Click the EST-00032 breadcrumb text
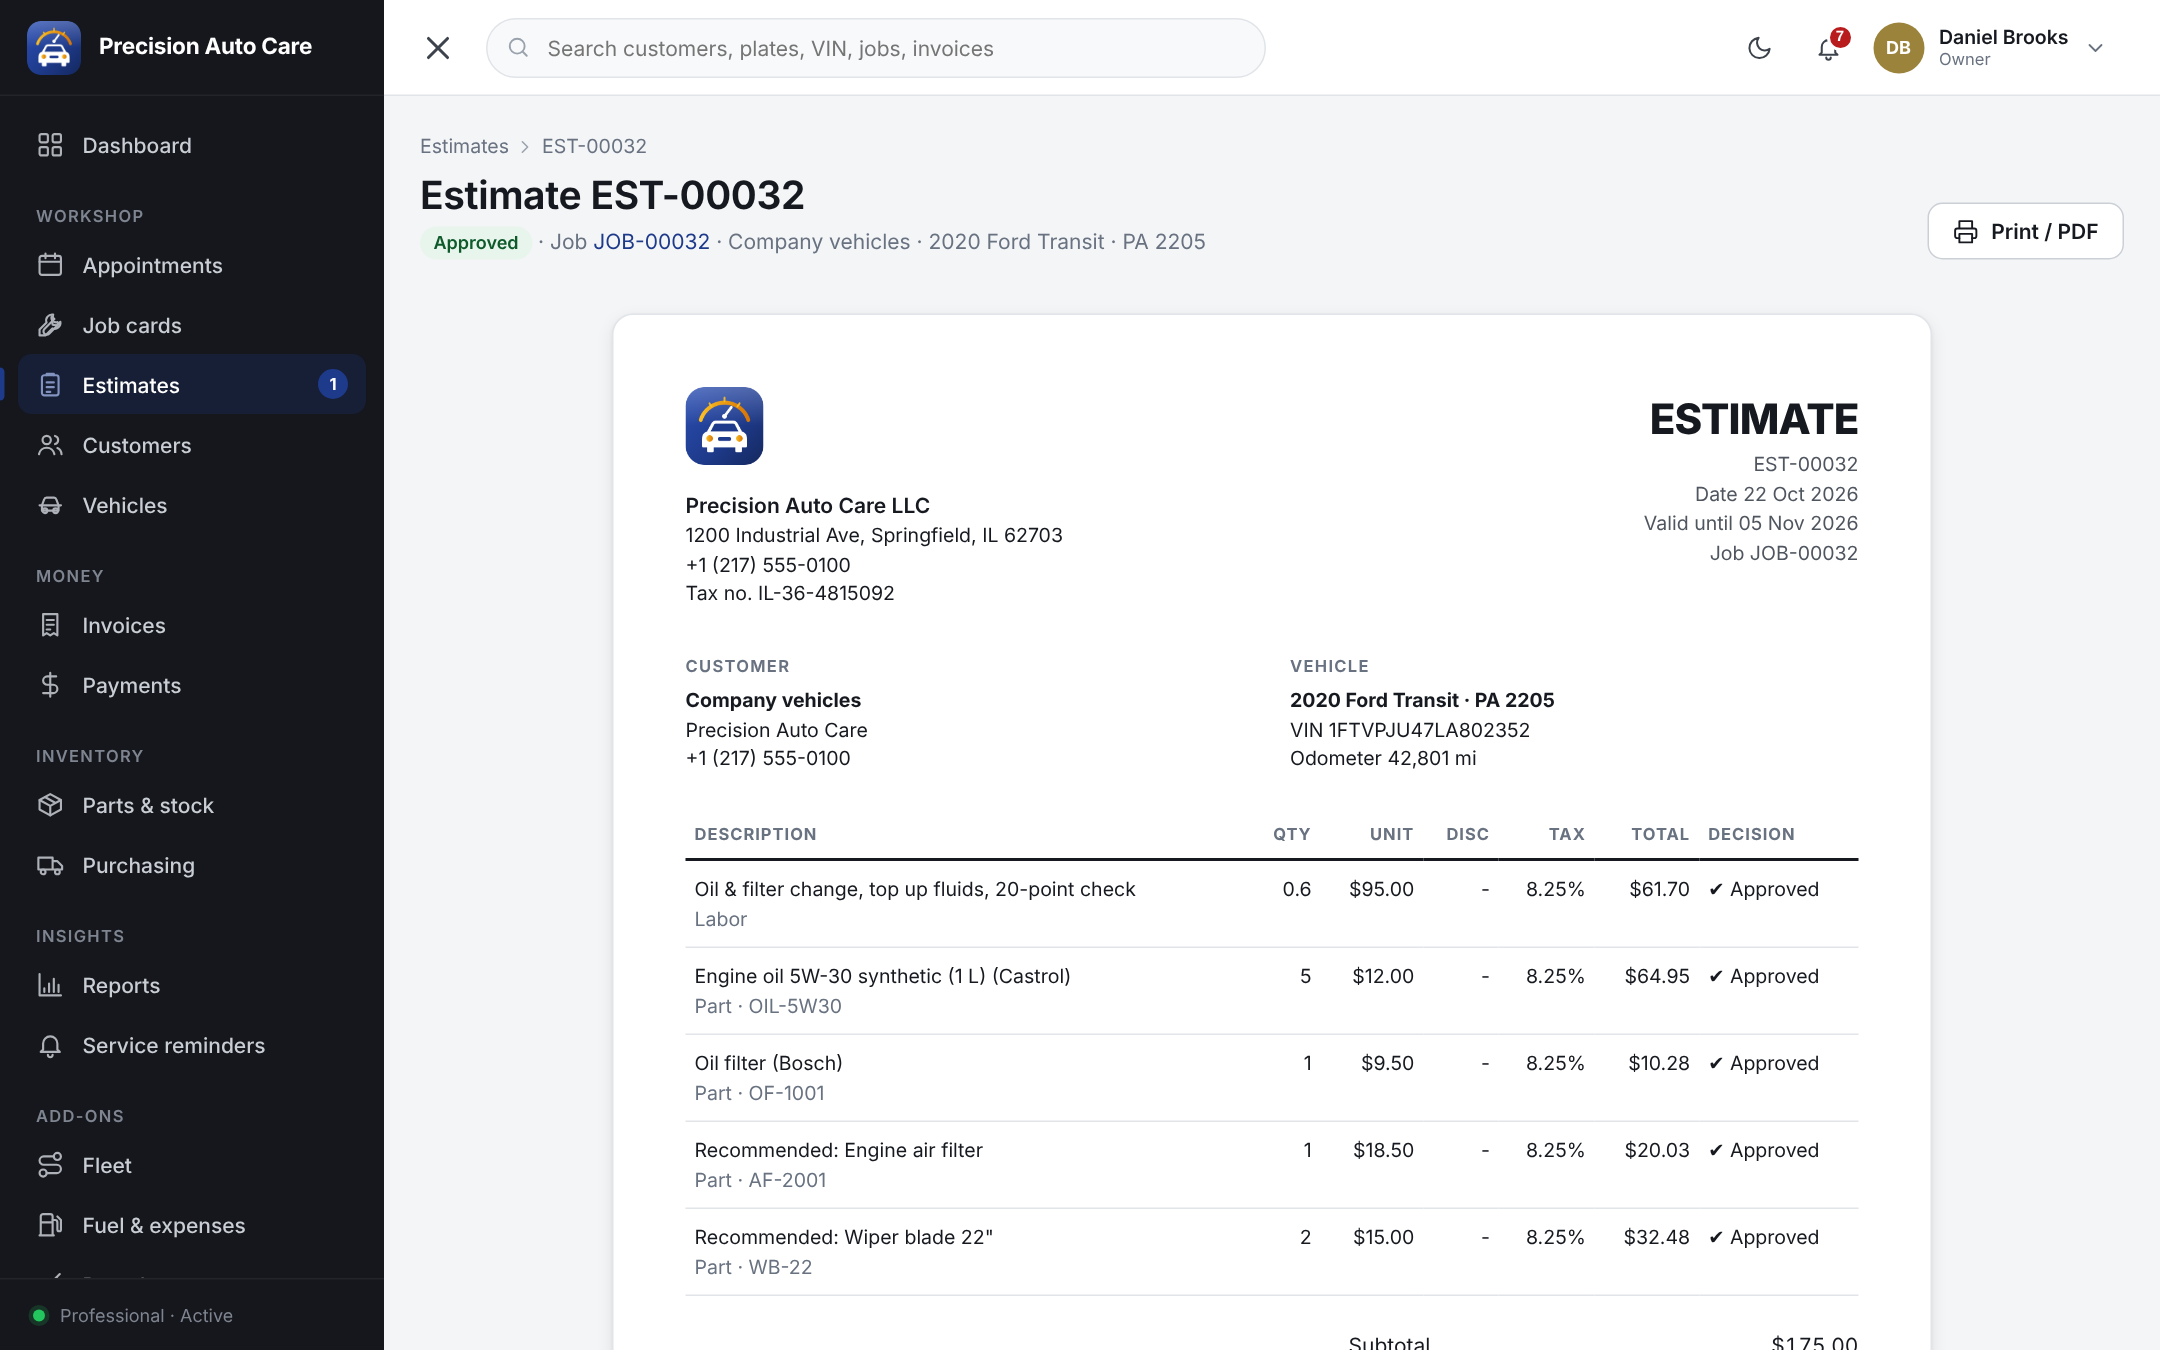Image resolution: width=2160 pixels, height=1350 pixels. [x=594, y=146]
